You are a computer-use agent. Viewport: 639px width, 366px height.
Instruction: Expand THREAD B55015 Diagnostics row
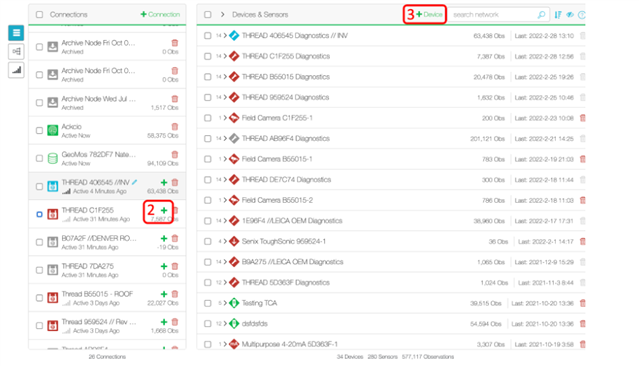[225, 77]
